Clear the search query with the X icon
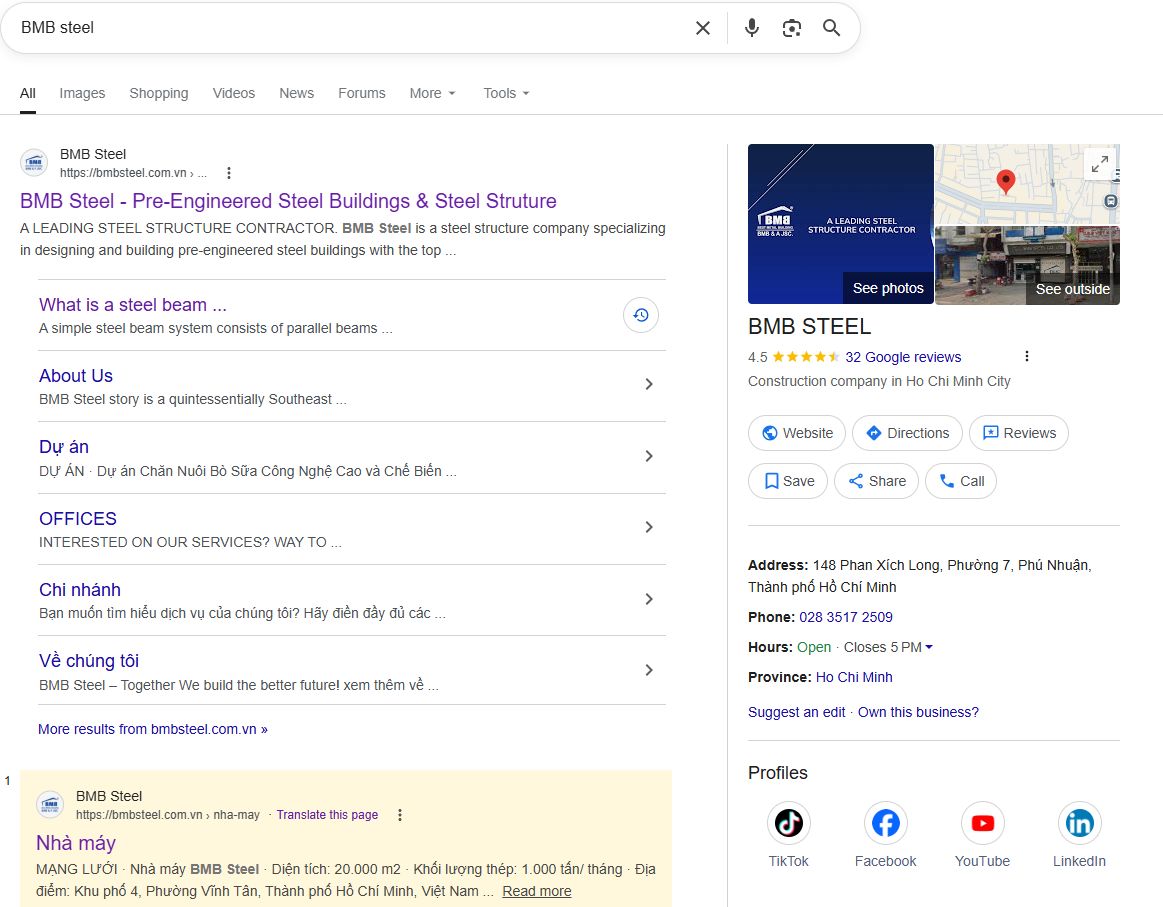Image resolution: width=1163 pixels, height=907 pixels. 703,28
